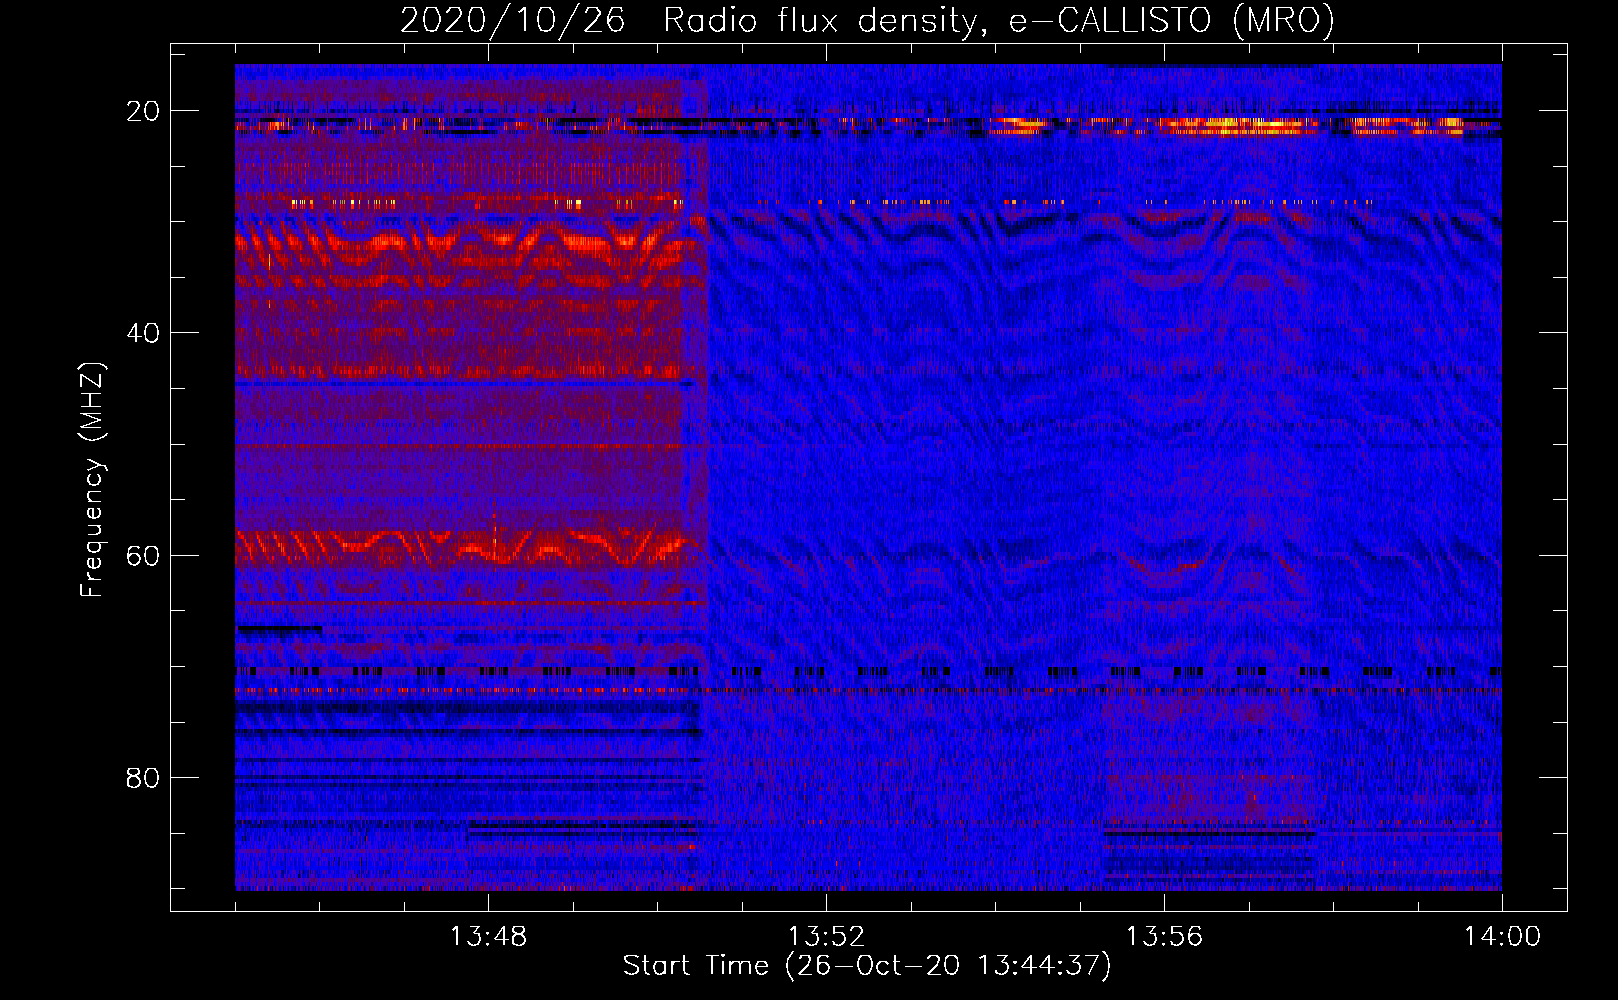
Task: Click the 13:56 time tick label
Action: tap(1164, 937)
